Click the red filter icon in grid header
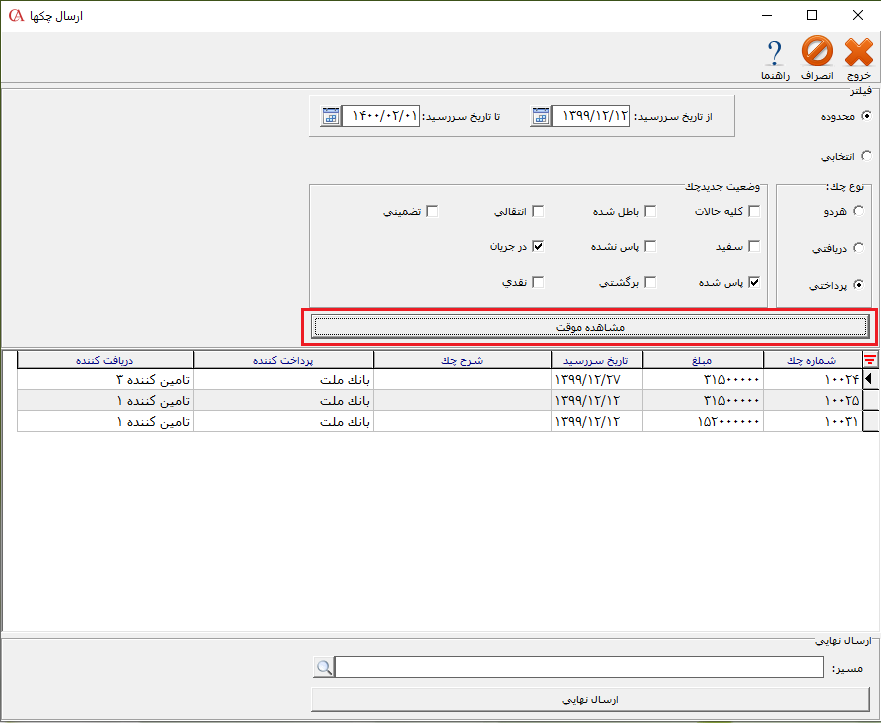The image size is (881, 723). pos(870,360)
